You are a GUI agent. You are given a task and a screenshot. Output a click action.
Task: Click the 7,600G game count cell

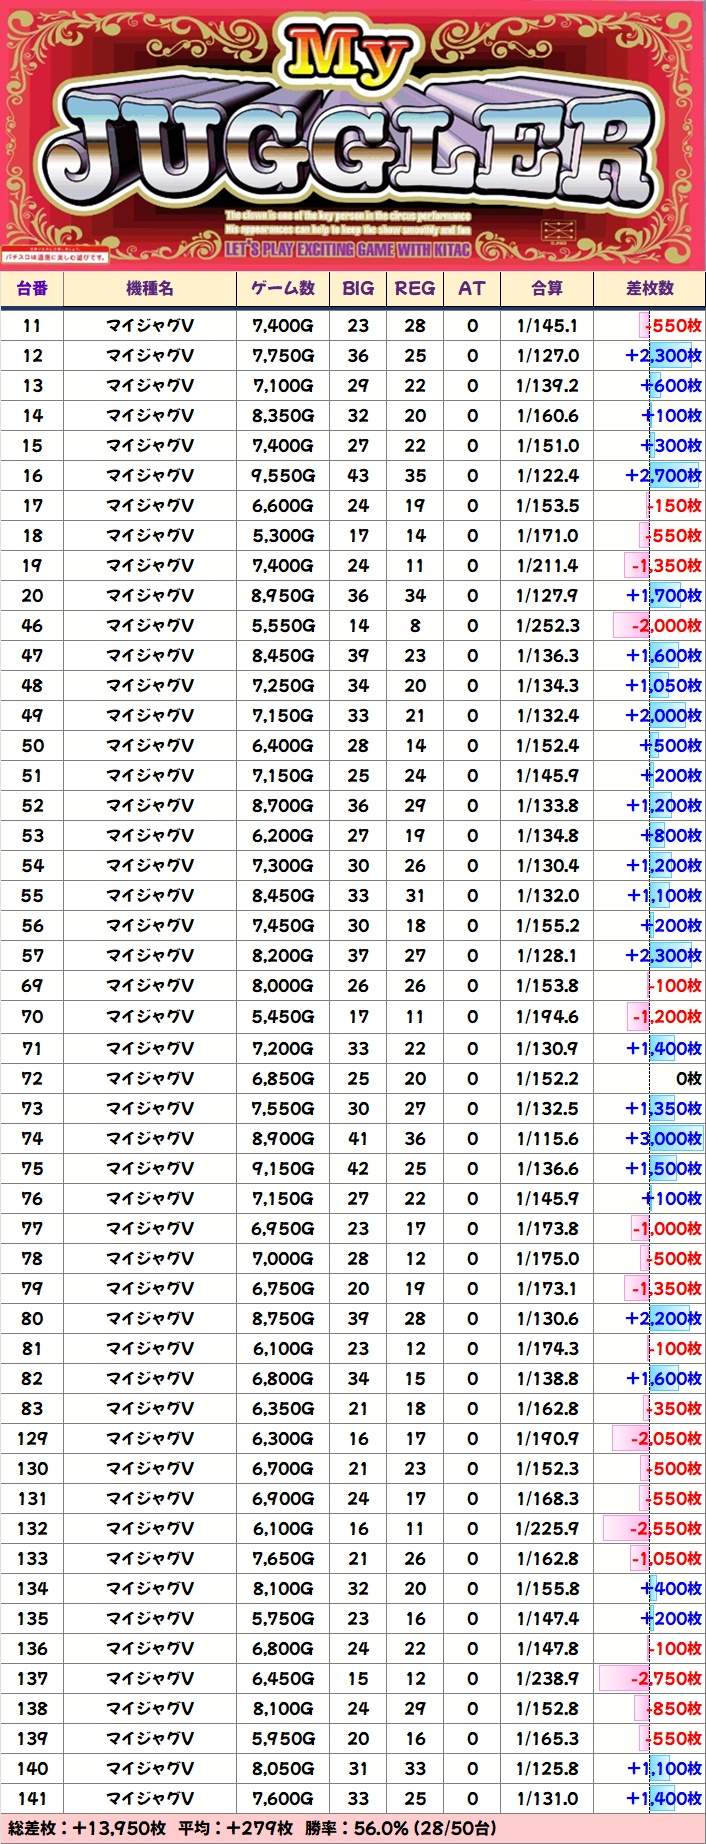pyautogui.click(x=283, y=1798)
